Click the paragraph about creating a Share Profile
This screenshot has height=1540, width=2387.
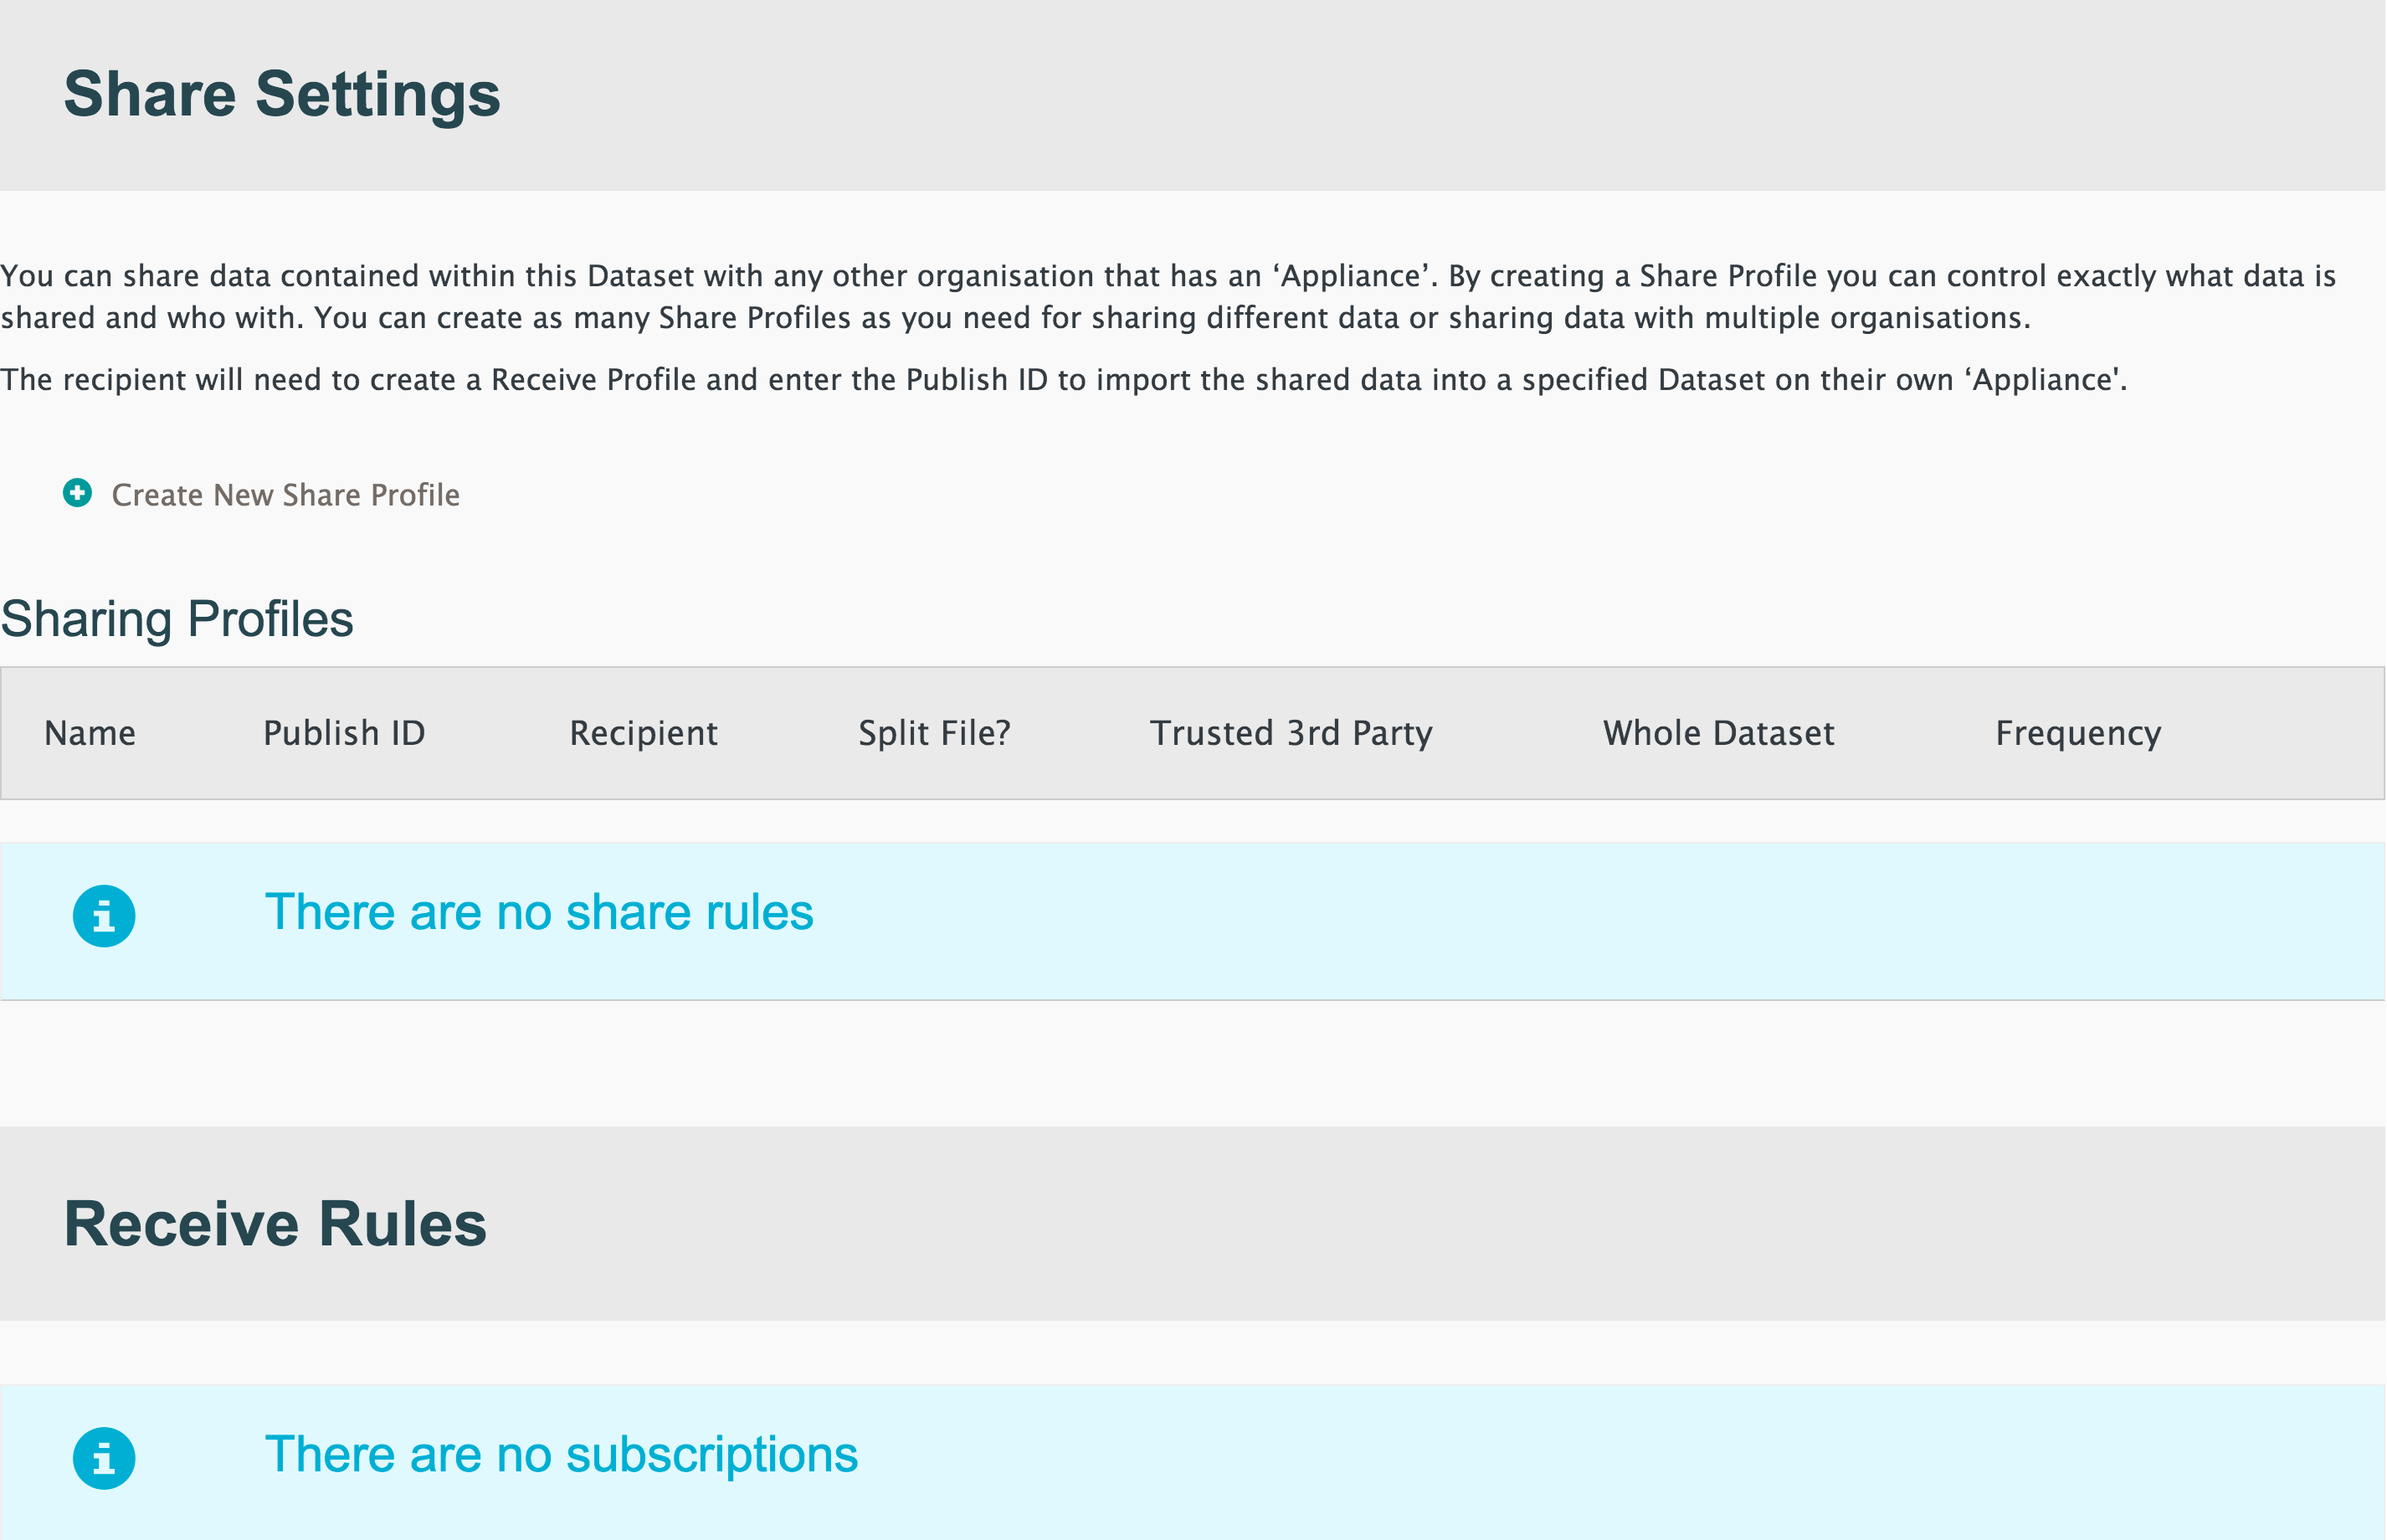[1167, 297]
